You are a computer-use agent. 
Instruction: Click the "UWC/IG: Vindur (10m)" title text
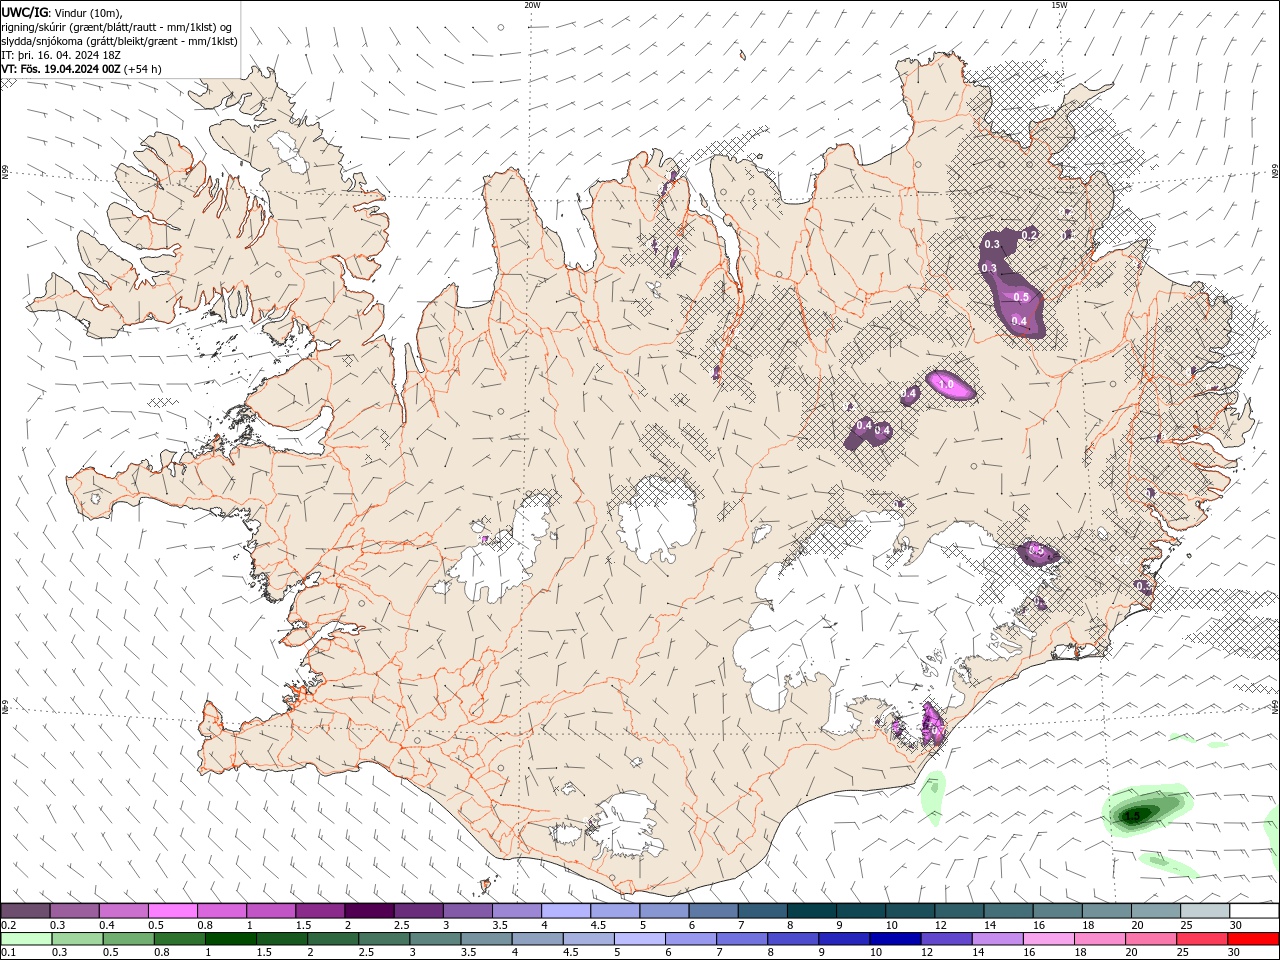tap(63, 12)
